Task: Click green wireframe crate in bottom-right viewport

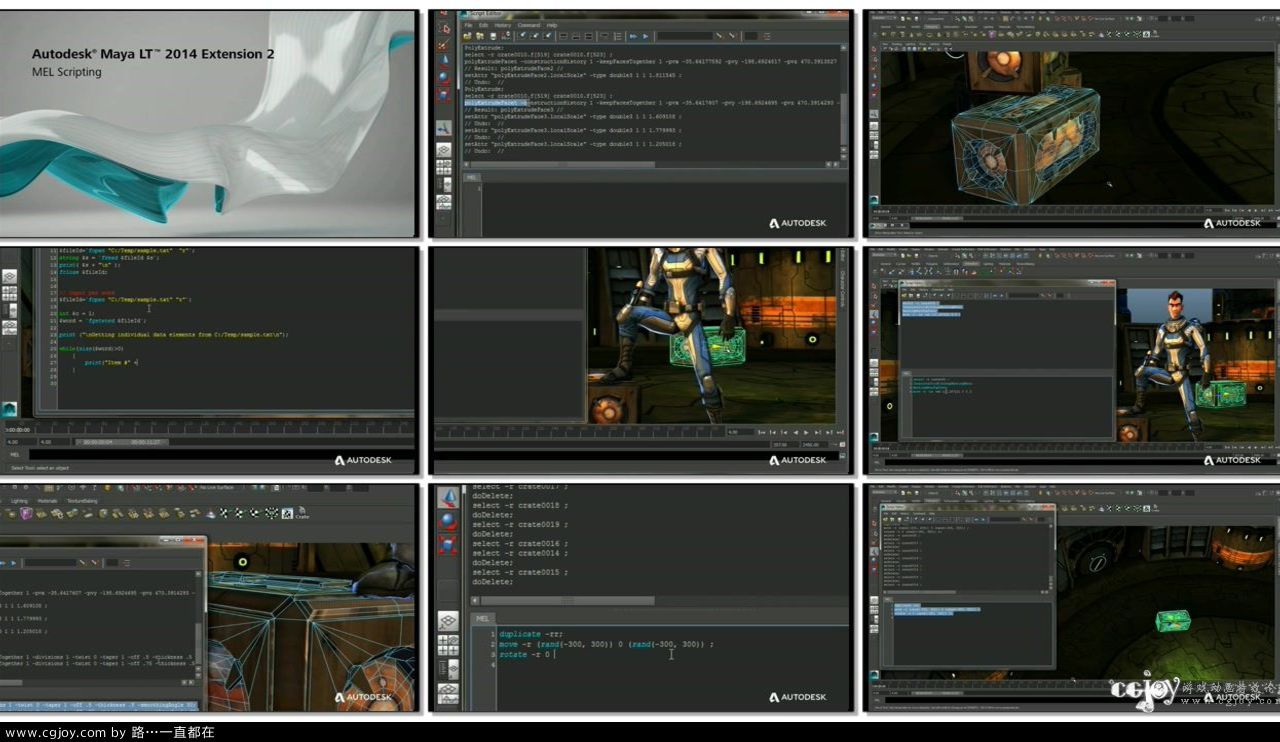Action: (1172, 620)
